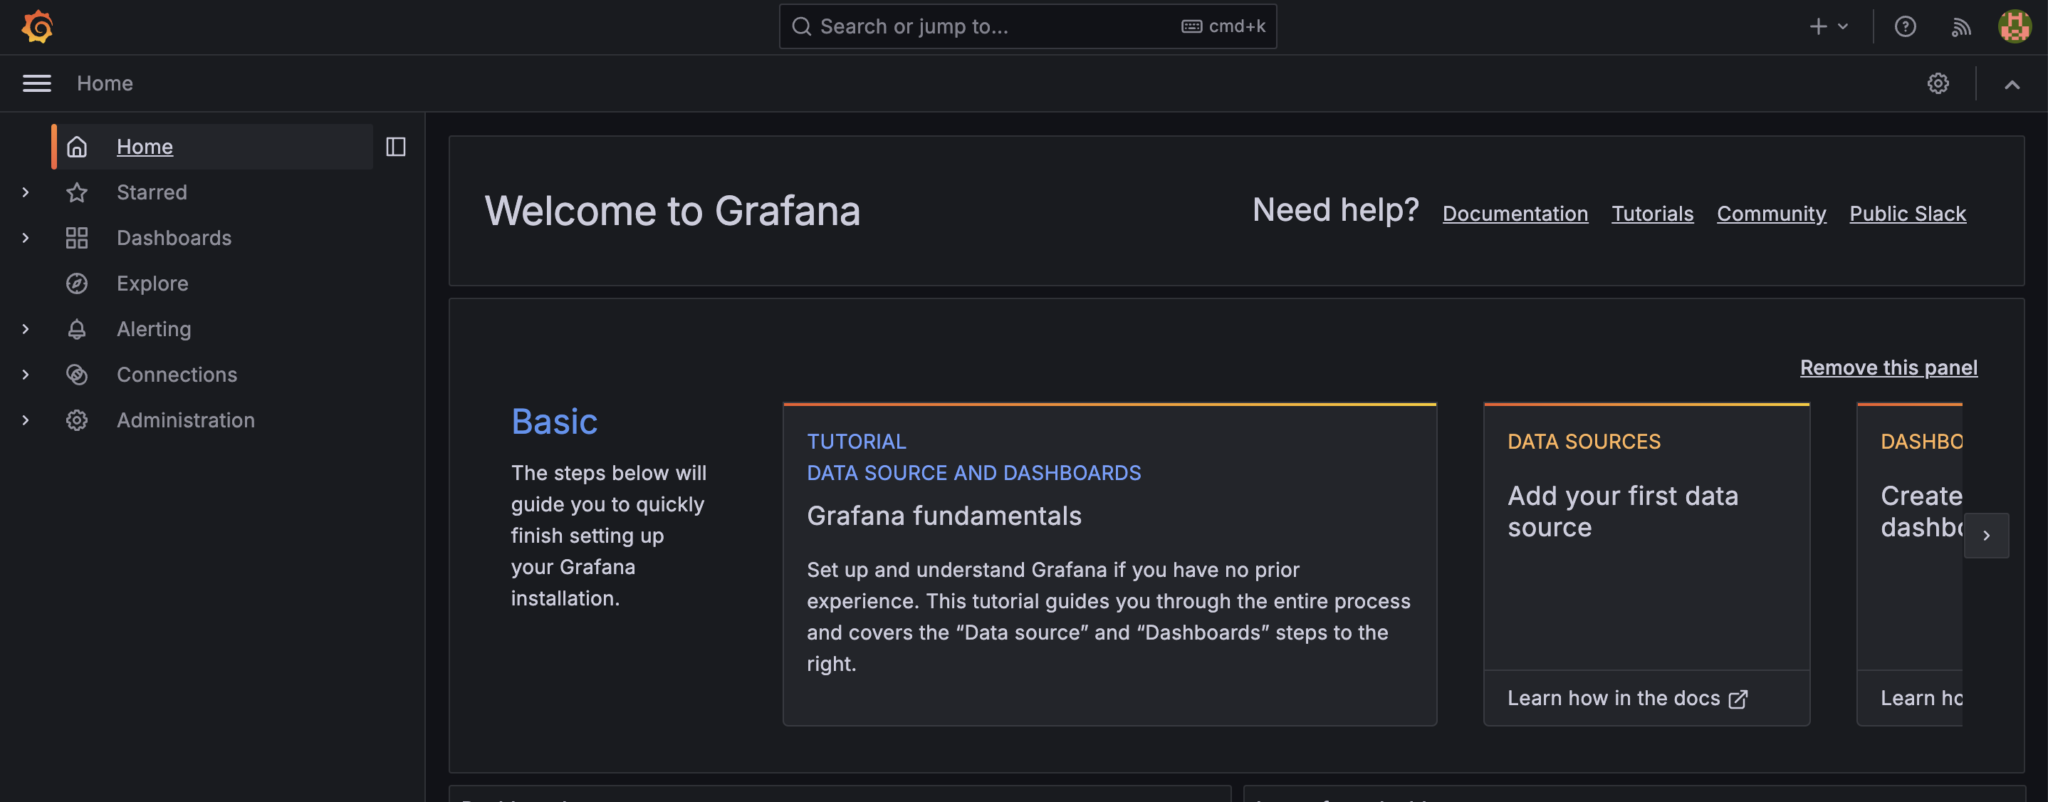Expand the Dashboards section chevron
The height and width of the screenshot is (802, 2048).
26,238
